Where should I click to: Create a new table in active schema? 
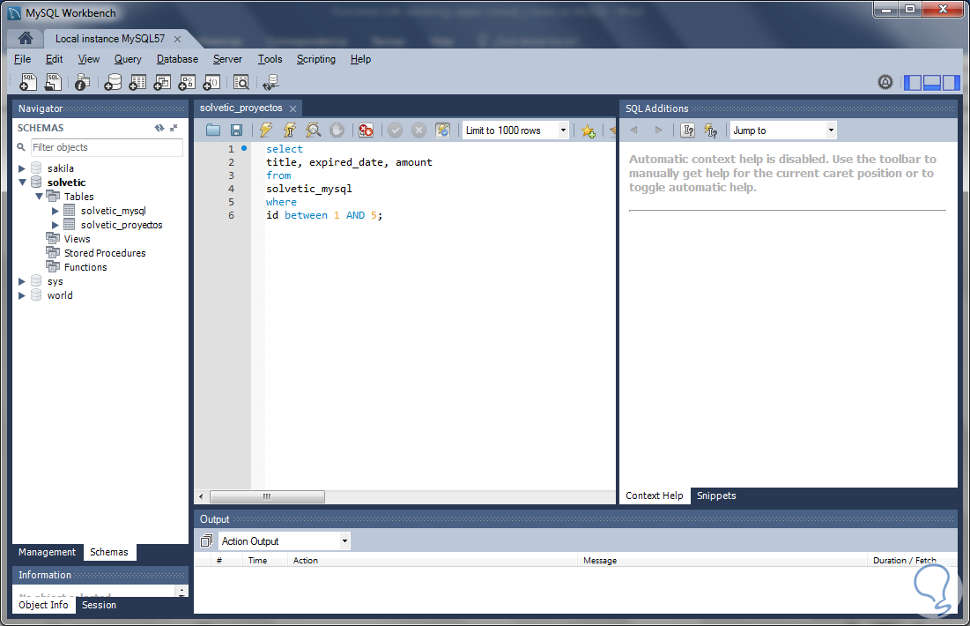pyautogui.click(x=137, y=82)
